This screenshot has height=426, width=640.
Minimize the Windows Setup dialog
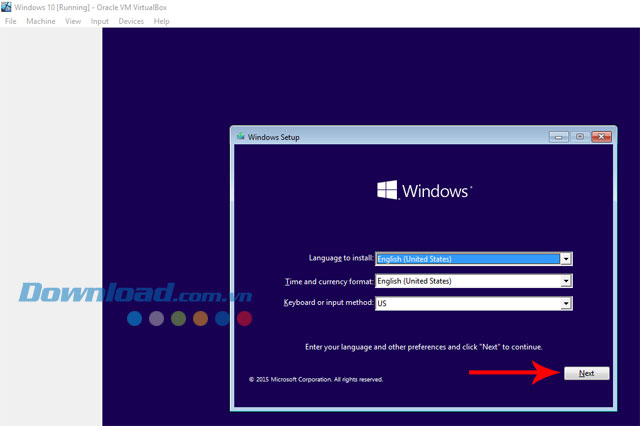(x=558, y=137)
